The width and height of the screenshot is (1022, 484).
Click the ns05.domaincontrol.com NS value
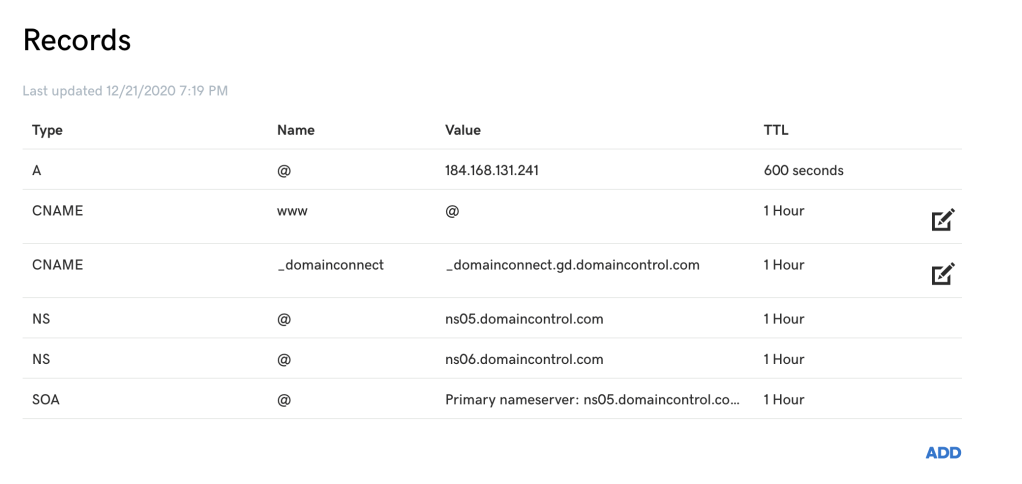(x=524, y=319)
